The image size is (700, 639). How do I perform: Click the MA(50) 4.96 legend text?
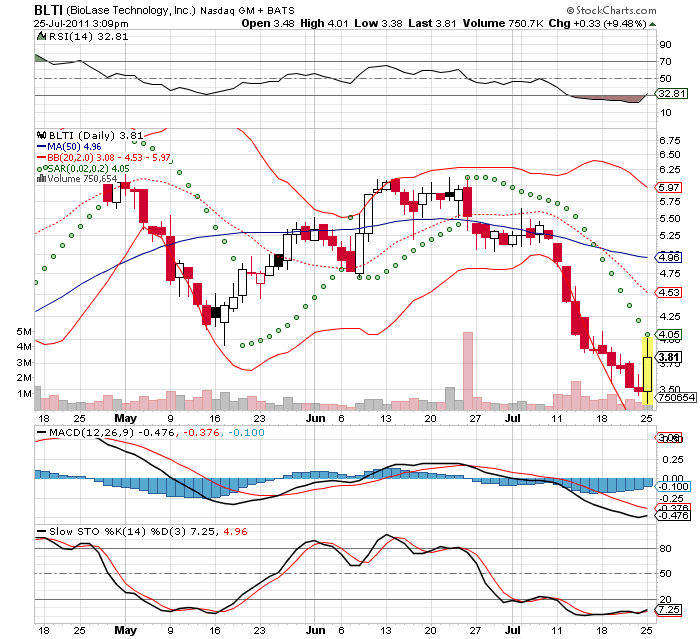74,146
